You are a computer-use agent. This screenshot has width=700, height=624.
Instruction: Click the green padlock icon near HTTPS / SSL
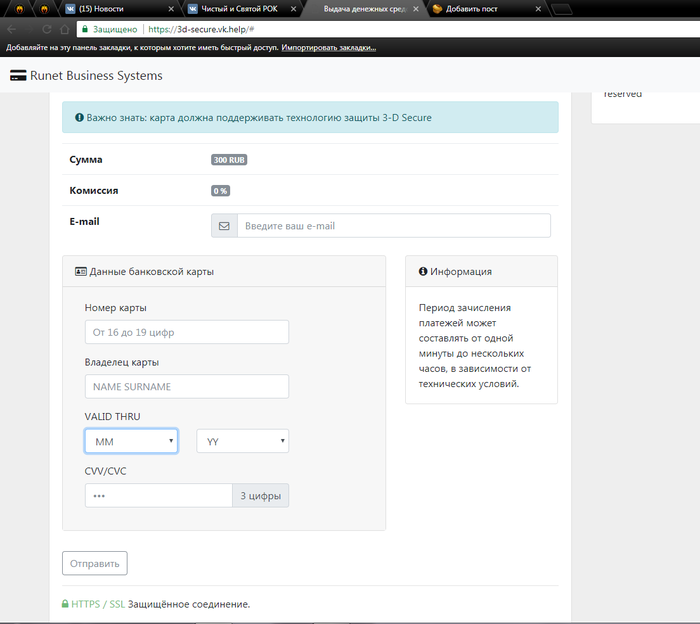(66, 604)
